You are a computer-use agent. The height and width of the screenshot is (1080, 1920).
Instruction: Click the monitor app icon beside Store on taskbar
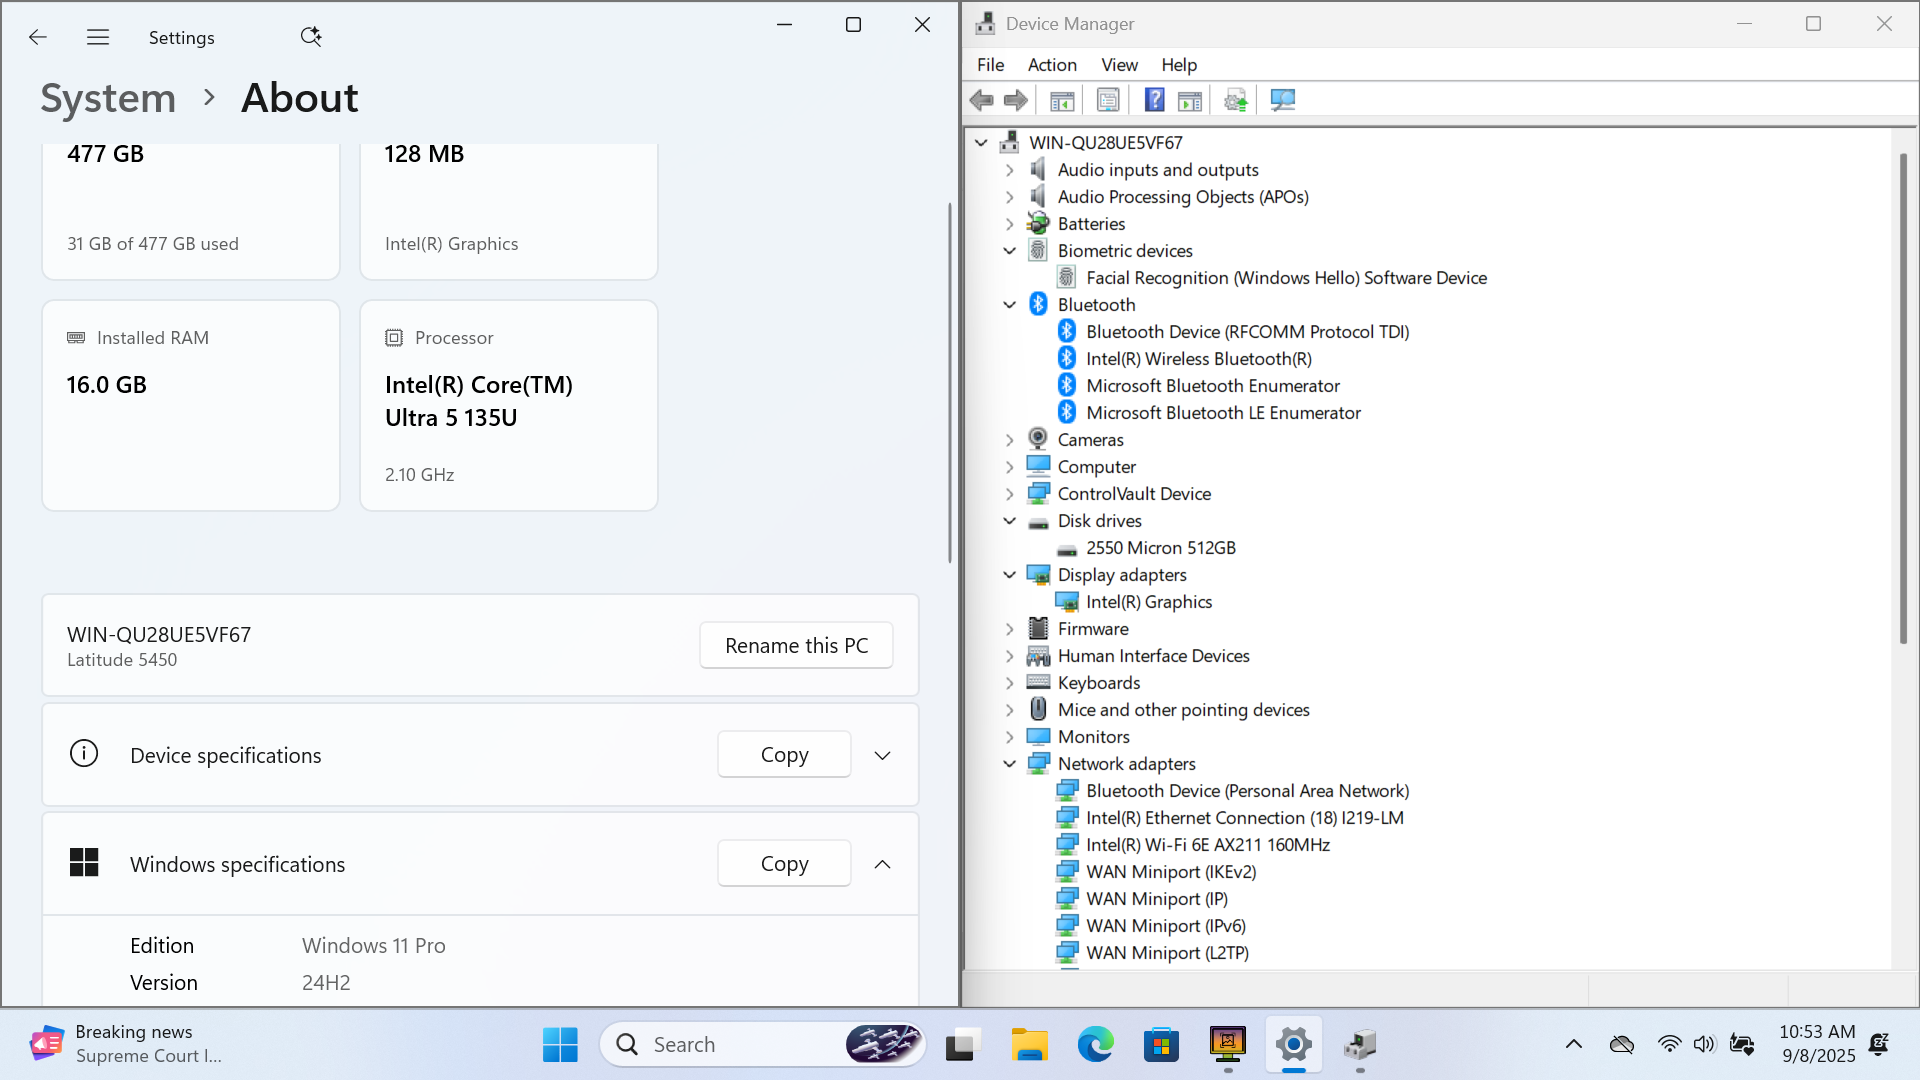click(x=1228, y=1045)
